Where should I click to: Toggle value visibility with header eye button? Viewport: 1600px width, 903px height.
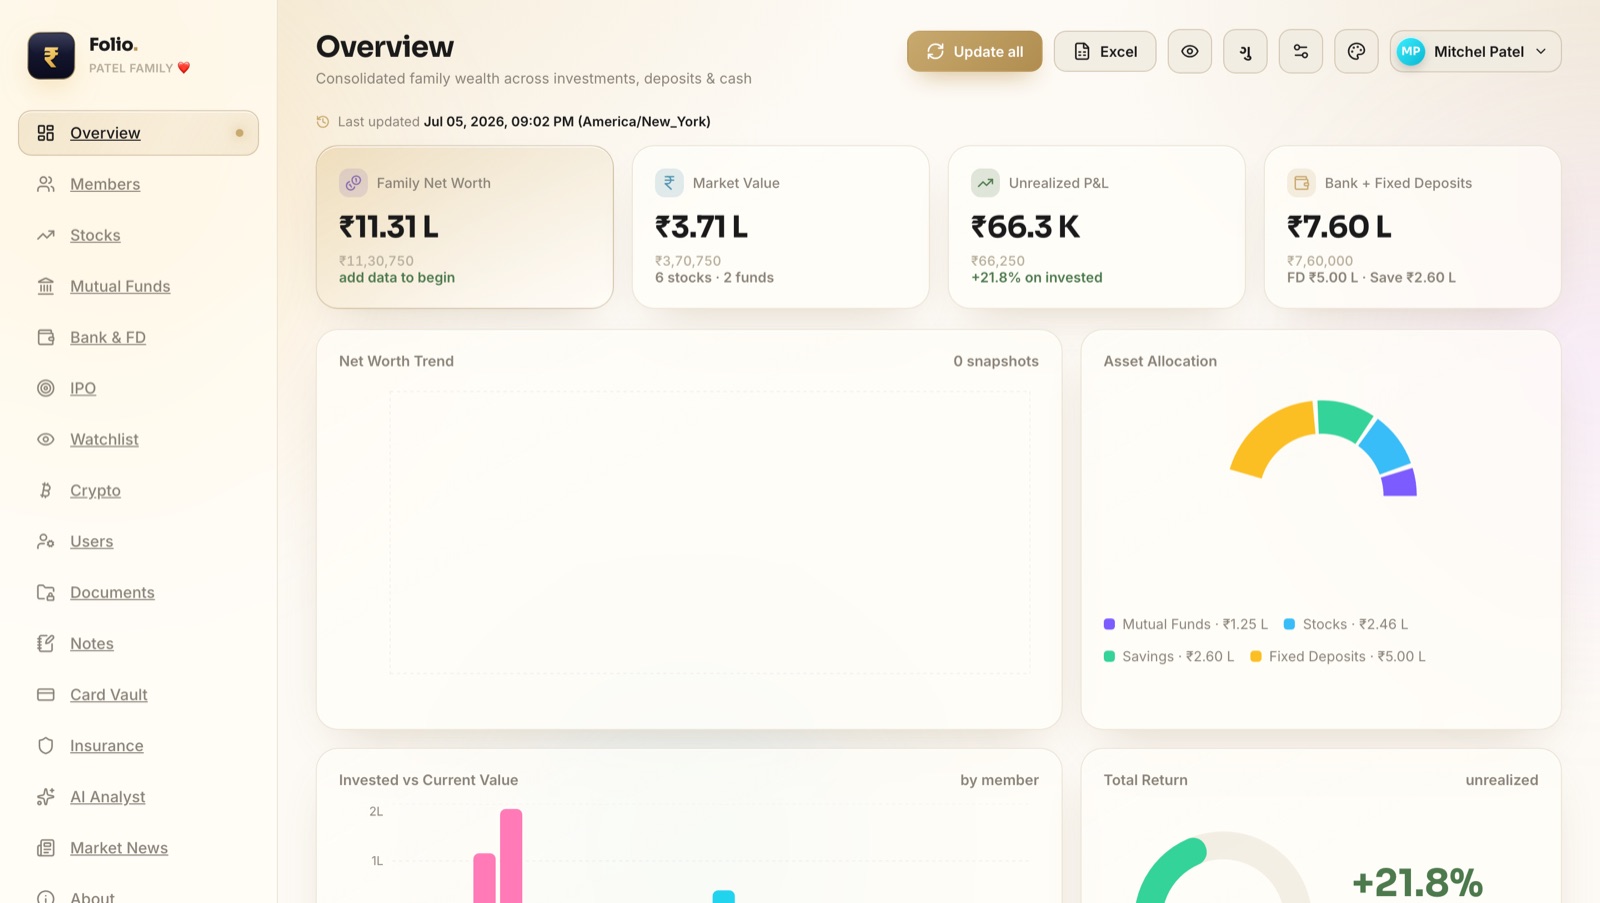click(x=1190, y=52)
